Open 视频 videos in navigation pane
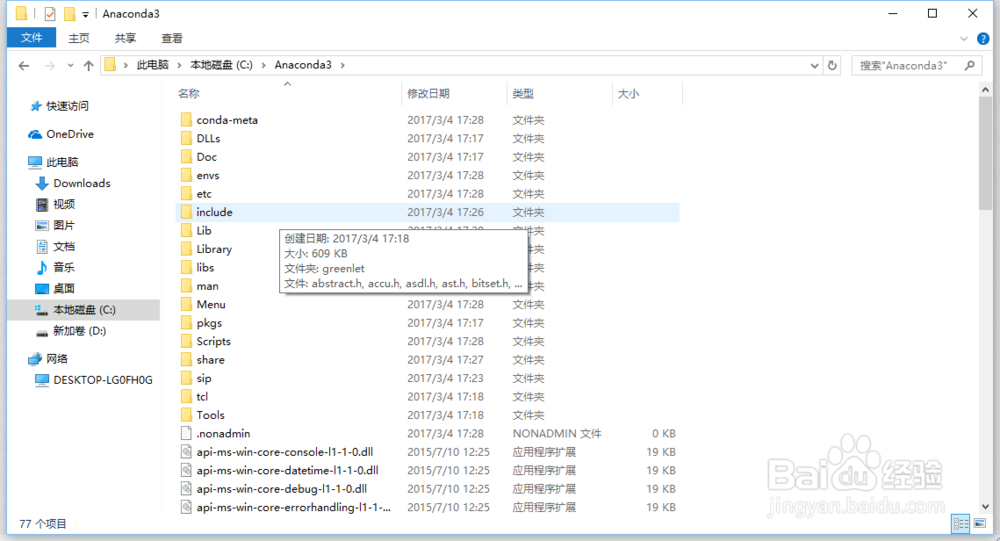1000x541 pixels. (x=55, y=204)
